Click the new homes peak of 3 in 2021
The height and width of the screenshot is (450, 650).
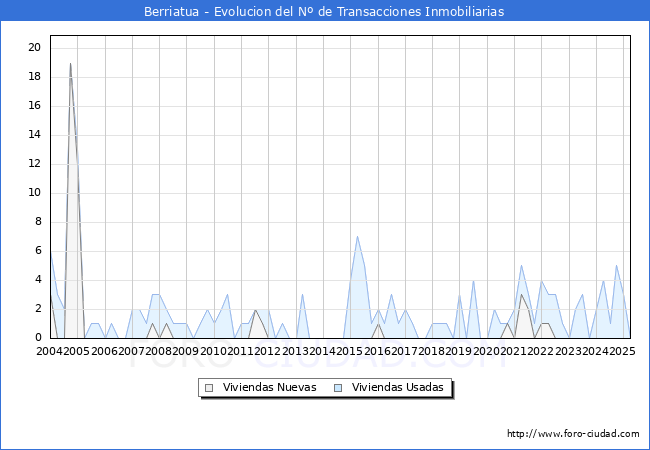click(521, 295)
